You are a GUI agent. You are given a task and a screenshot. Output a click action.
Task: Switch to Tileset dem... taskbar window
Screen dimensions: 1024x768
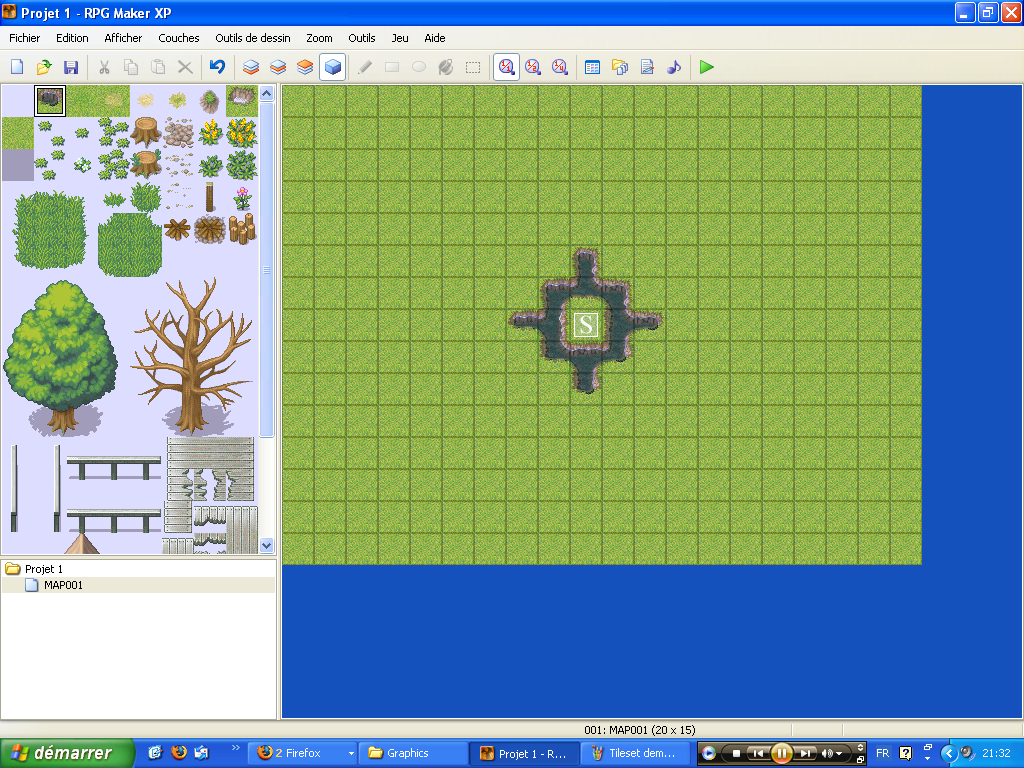(635, 753)
